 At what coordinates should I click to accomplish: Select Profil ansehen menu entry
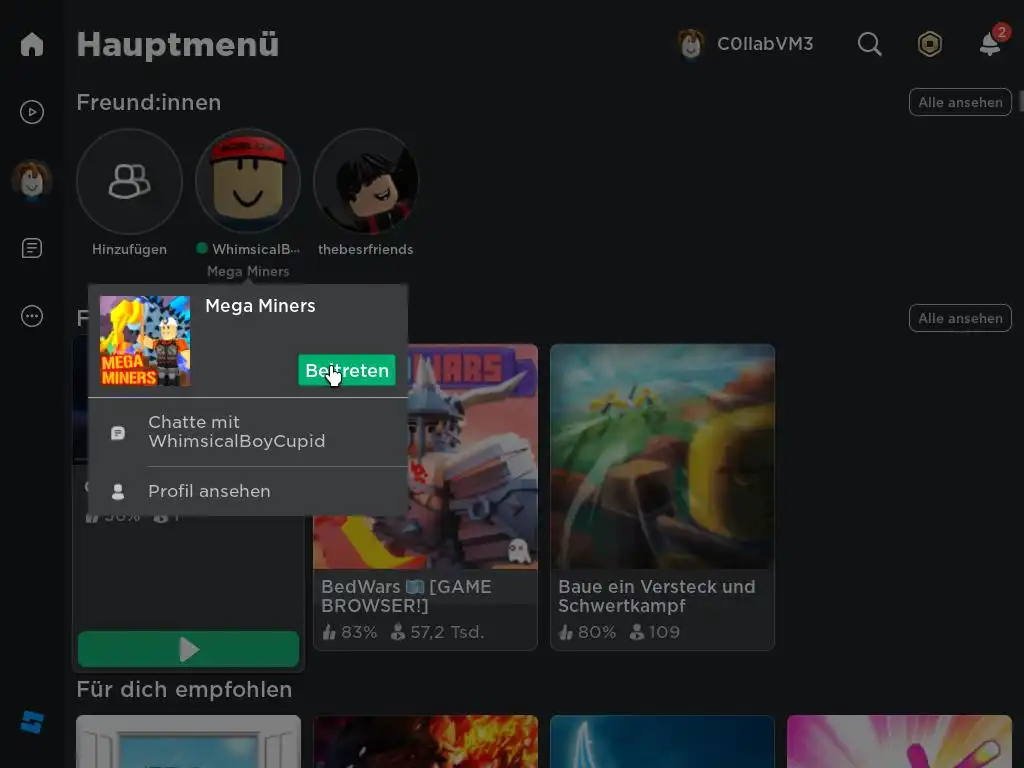point(248,491)
